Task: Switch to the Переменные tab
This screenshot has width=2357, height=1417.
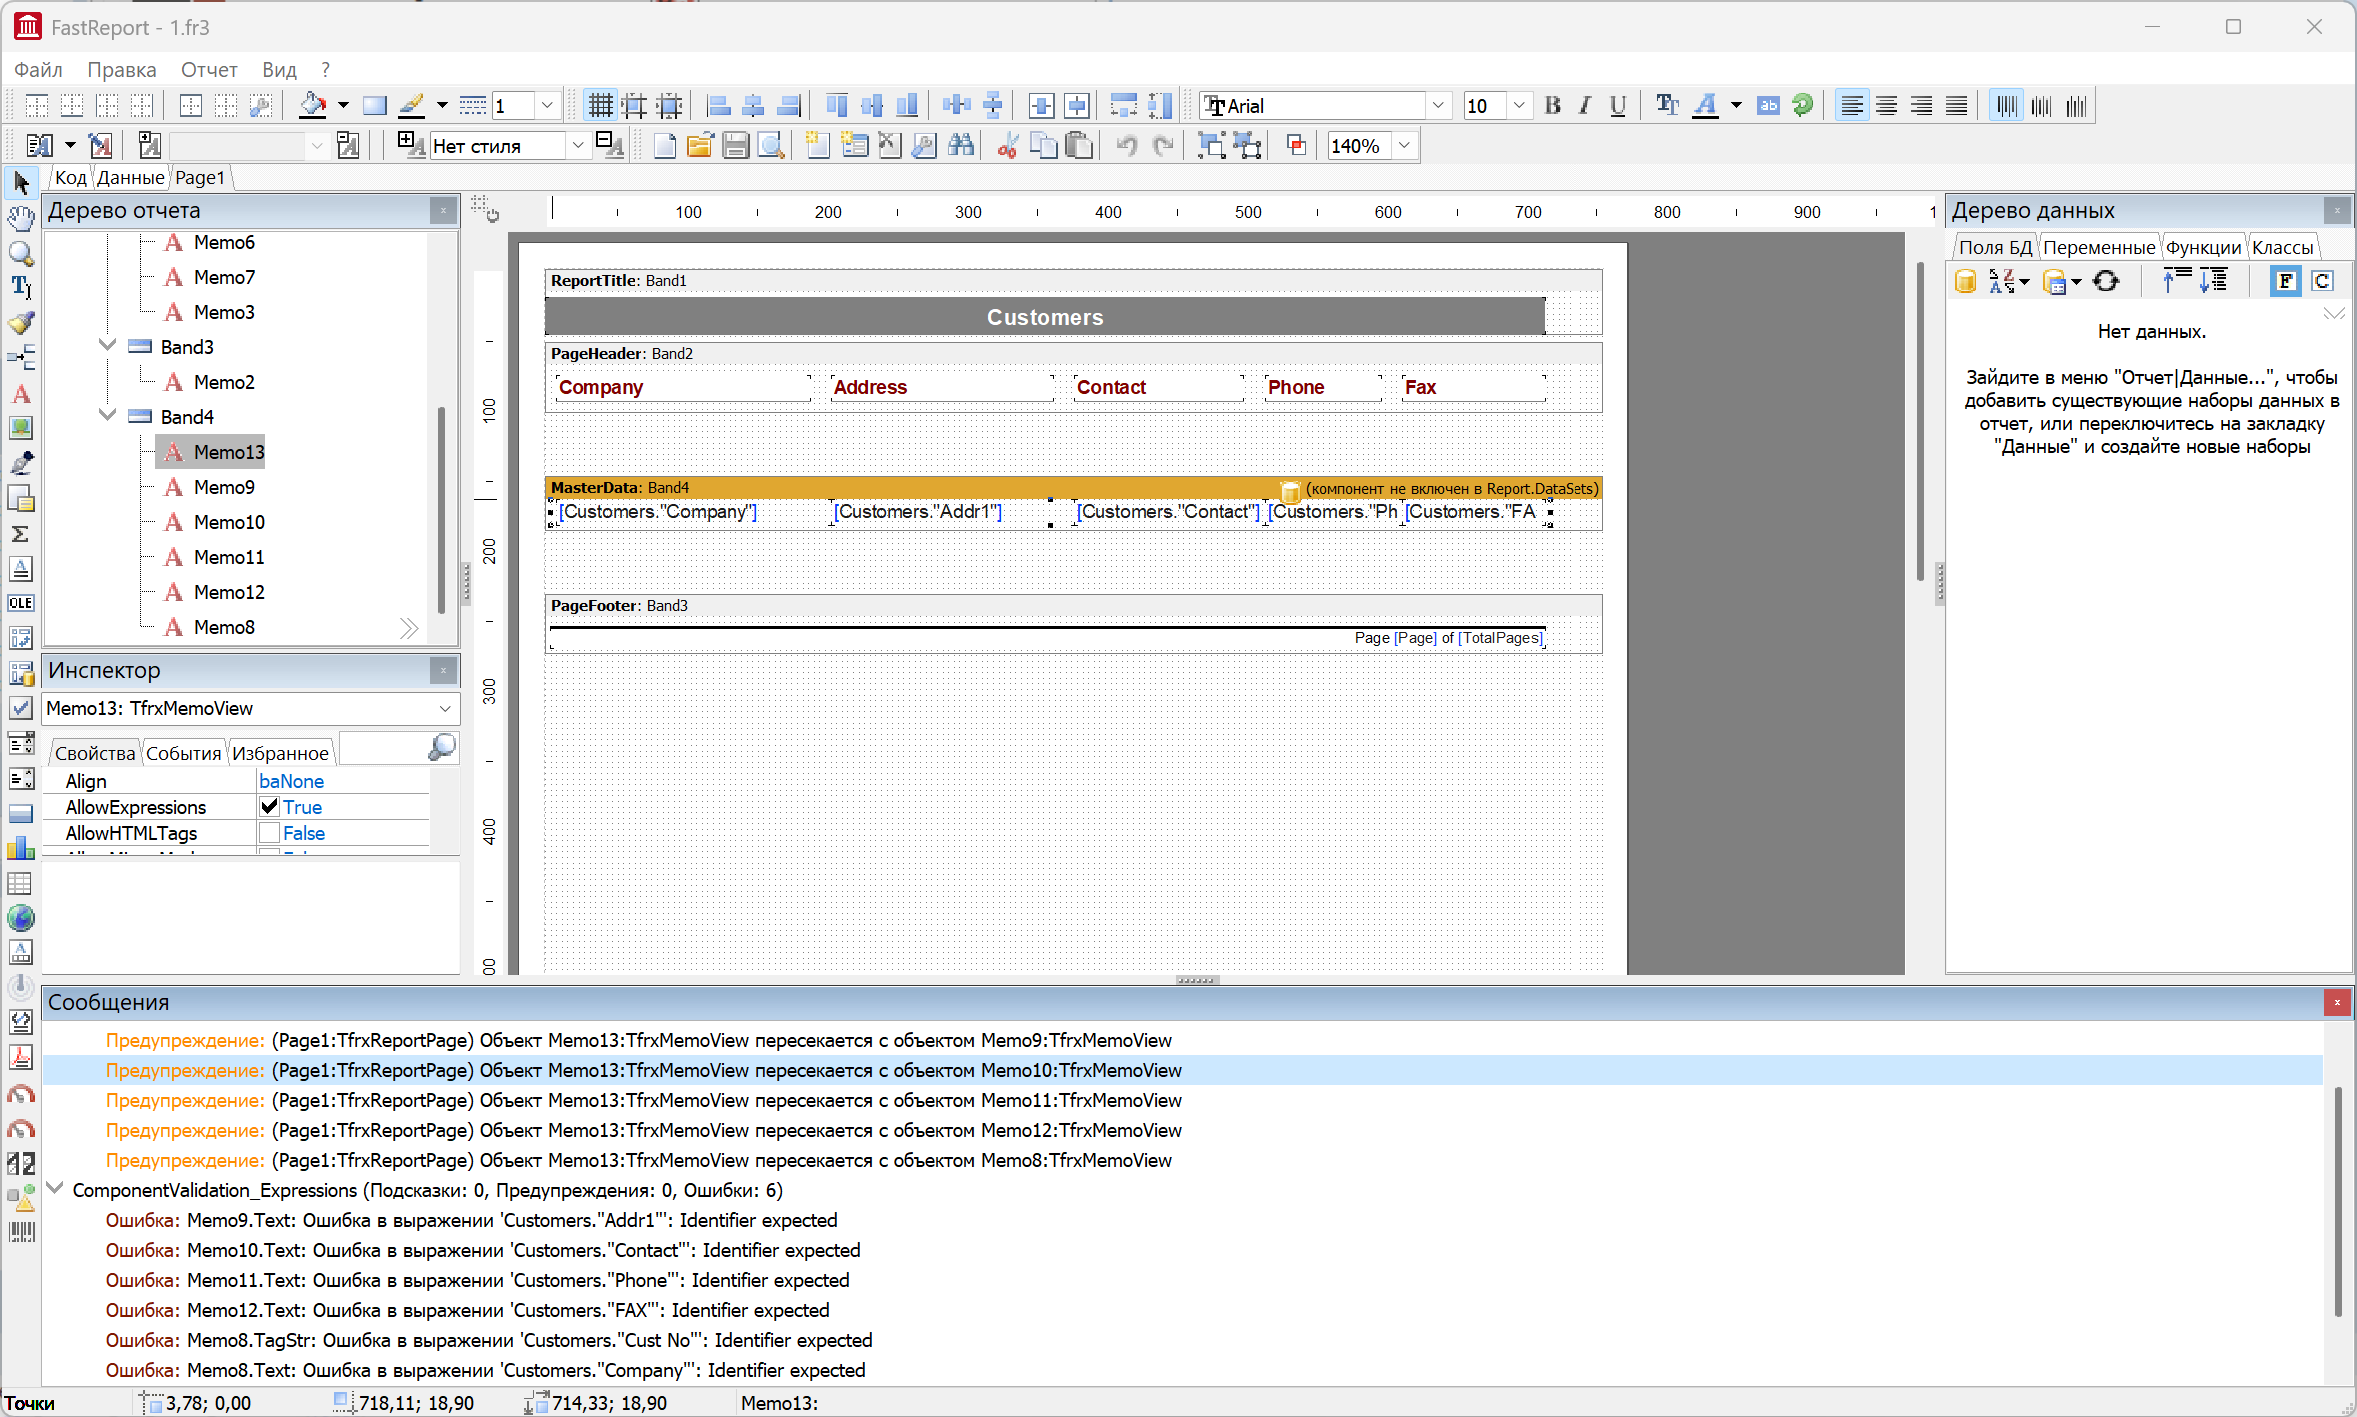Action: click(2098, 247)
